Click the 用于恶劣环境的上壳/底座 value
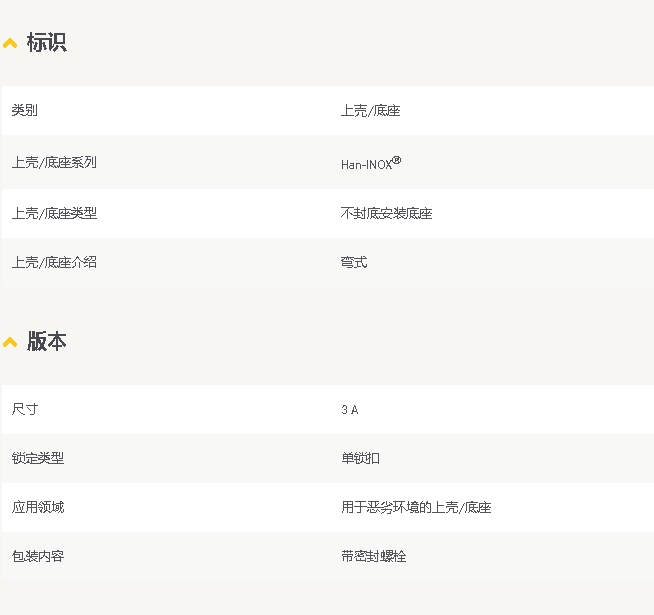Image resolution: width=654 pixels, height=615 pixels. [x=416, y=507]
